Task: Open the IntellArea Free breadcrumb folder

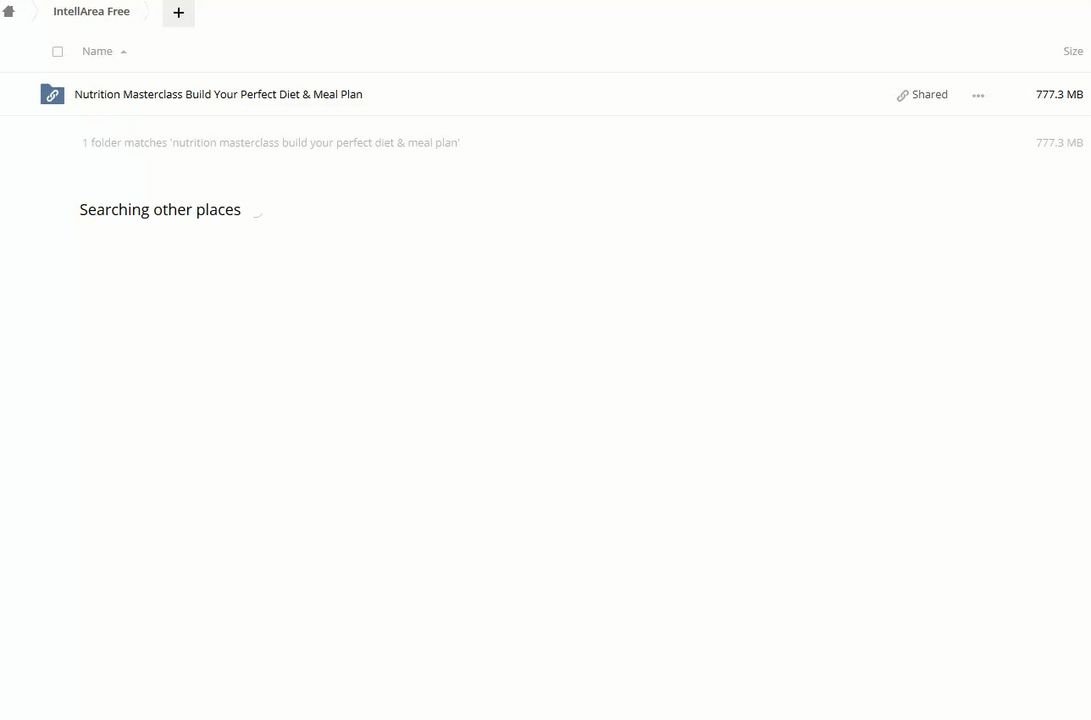Action: click(91, 12)
